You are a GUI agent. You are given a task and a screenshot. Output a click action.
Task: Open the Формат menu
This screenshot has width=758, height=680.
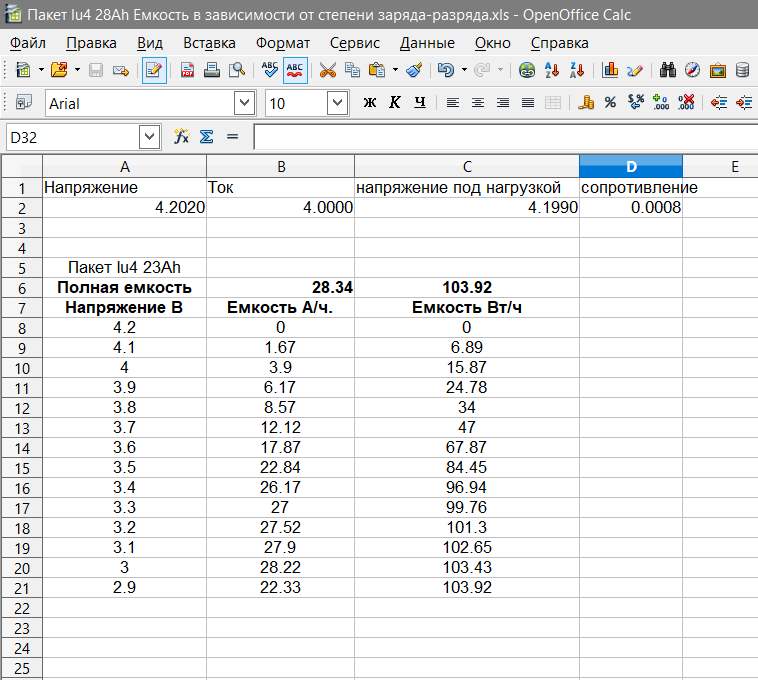point(283,43)
